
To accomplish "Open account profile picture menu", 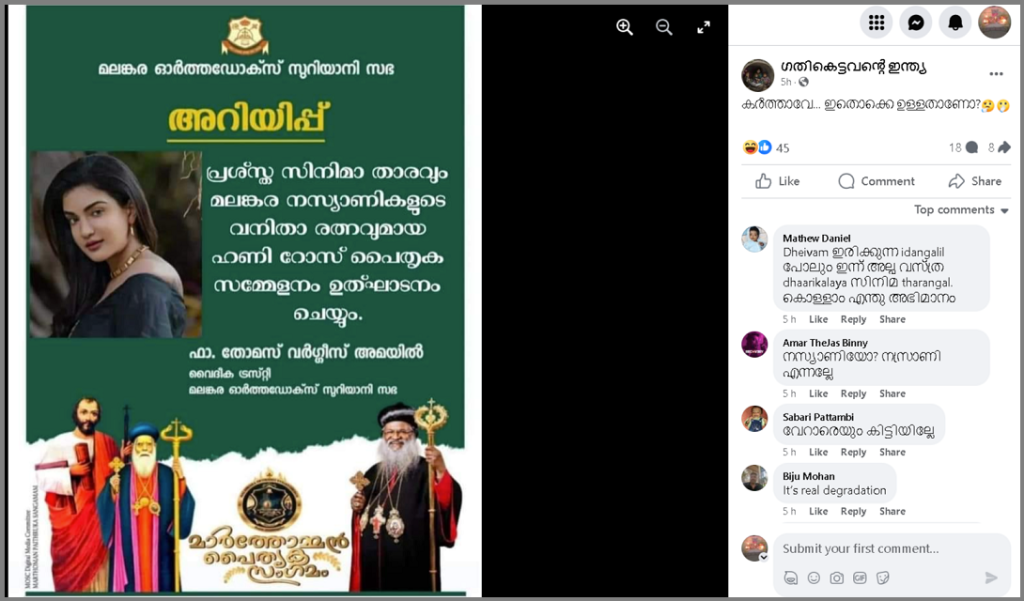I will click(x=994, y=23).
